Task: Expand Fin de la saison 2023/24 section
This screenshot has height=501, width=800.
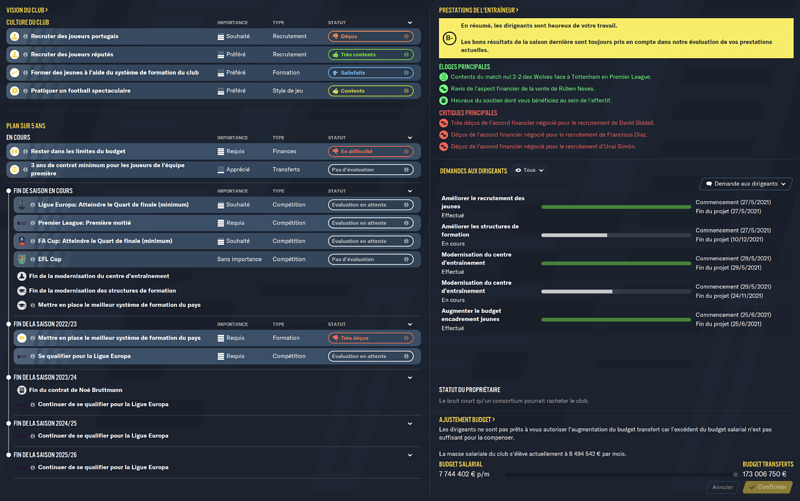Action: pos(410,378)
